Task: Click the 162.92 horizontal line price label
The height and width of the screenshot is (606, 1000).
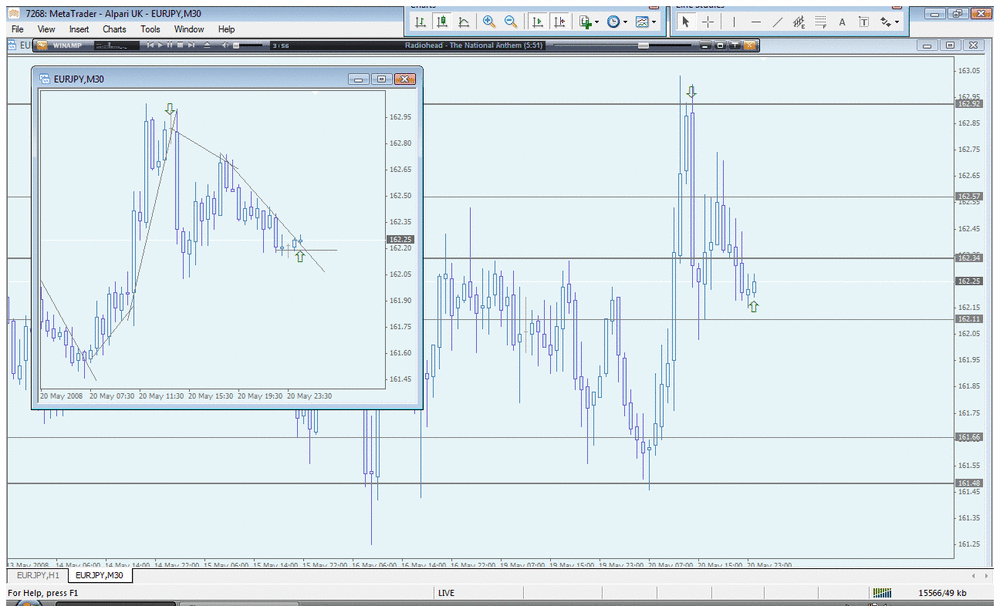Action: [x=968, y=103]
